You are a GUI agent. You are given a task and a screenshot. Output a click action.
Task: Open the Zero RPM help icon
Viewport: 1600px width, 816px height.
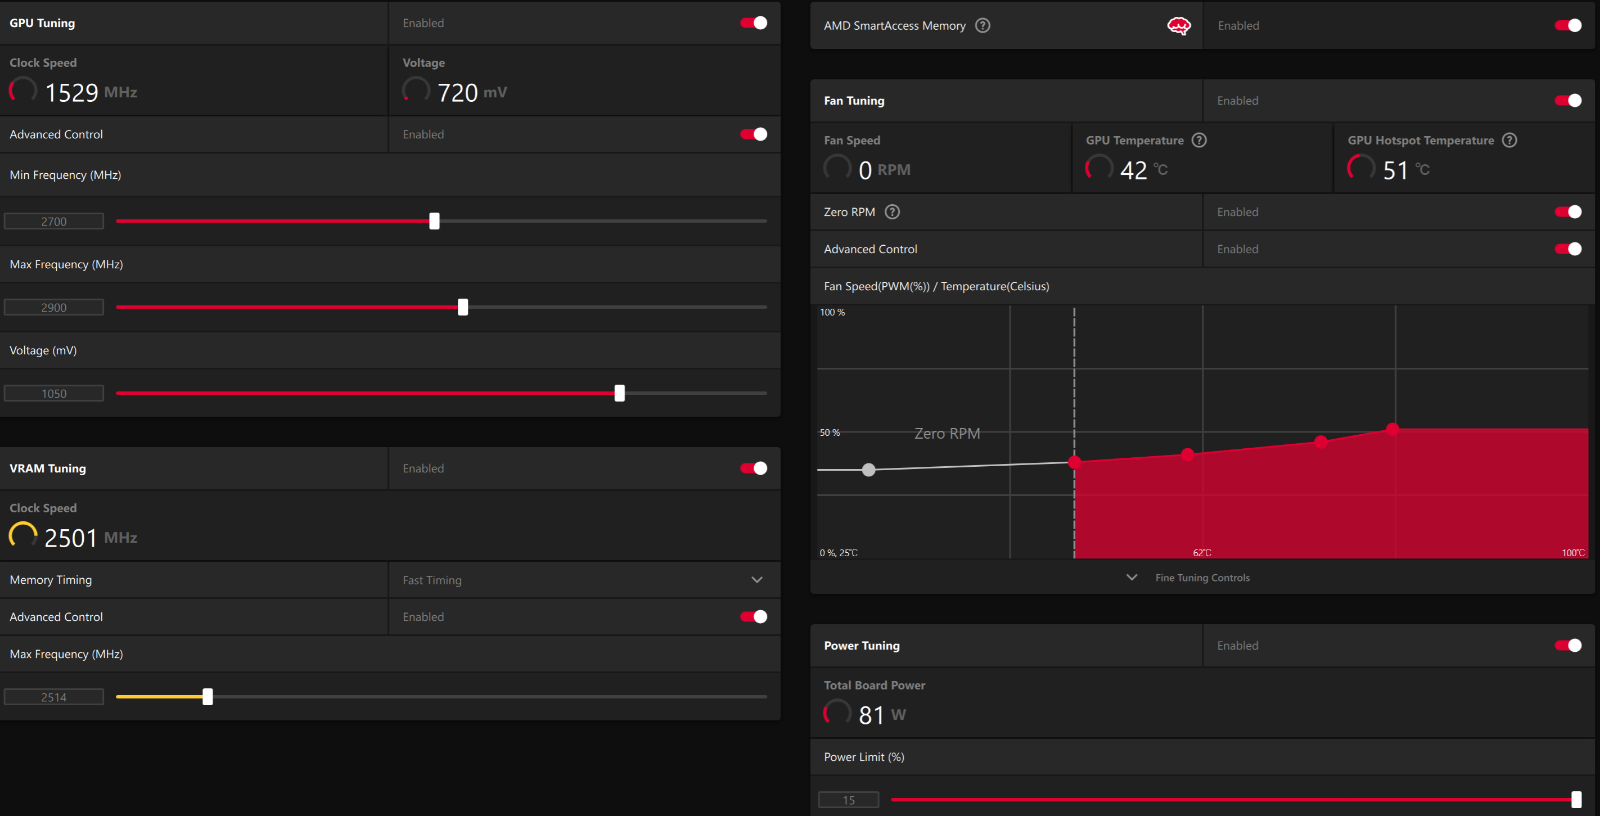893,212
